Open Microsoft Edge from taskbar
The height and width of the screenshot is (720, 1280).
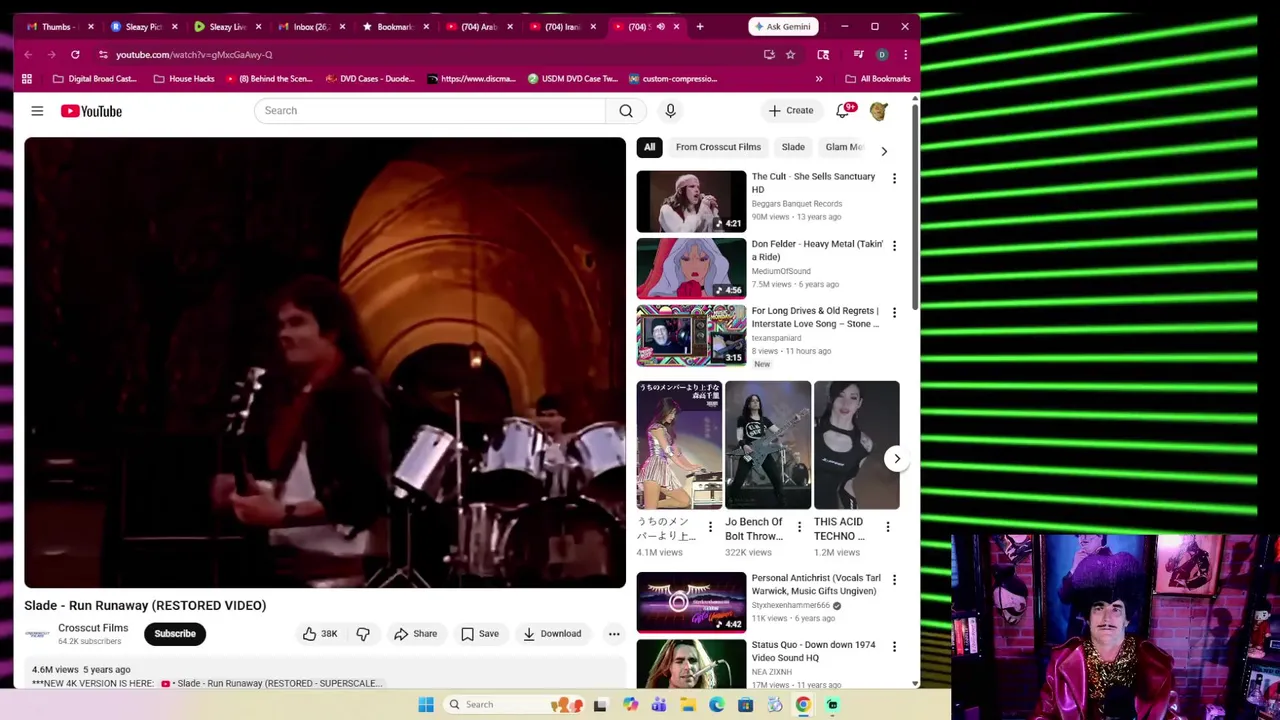(x=717, y=704)
